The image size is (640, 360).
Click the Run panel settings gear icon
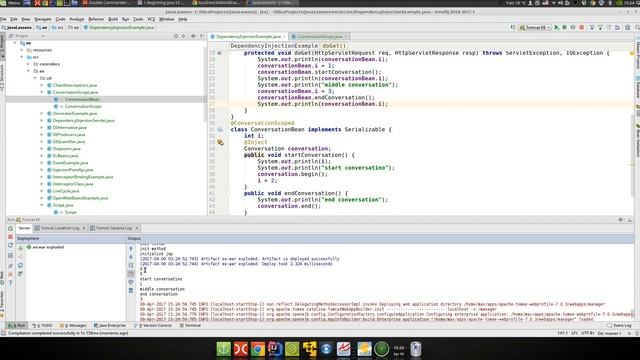[x=621, y=220]
